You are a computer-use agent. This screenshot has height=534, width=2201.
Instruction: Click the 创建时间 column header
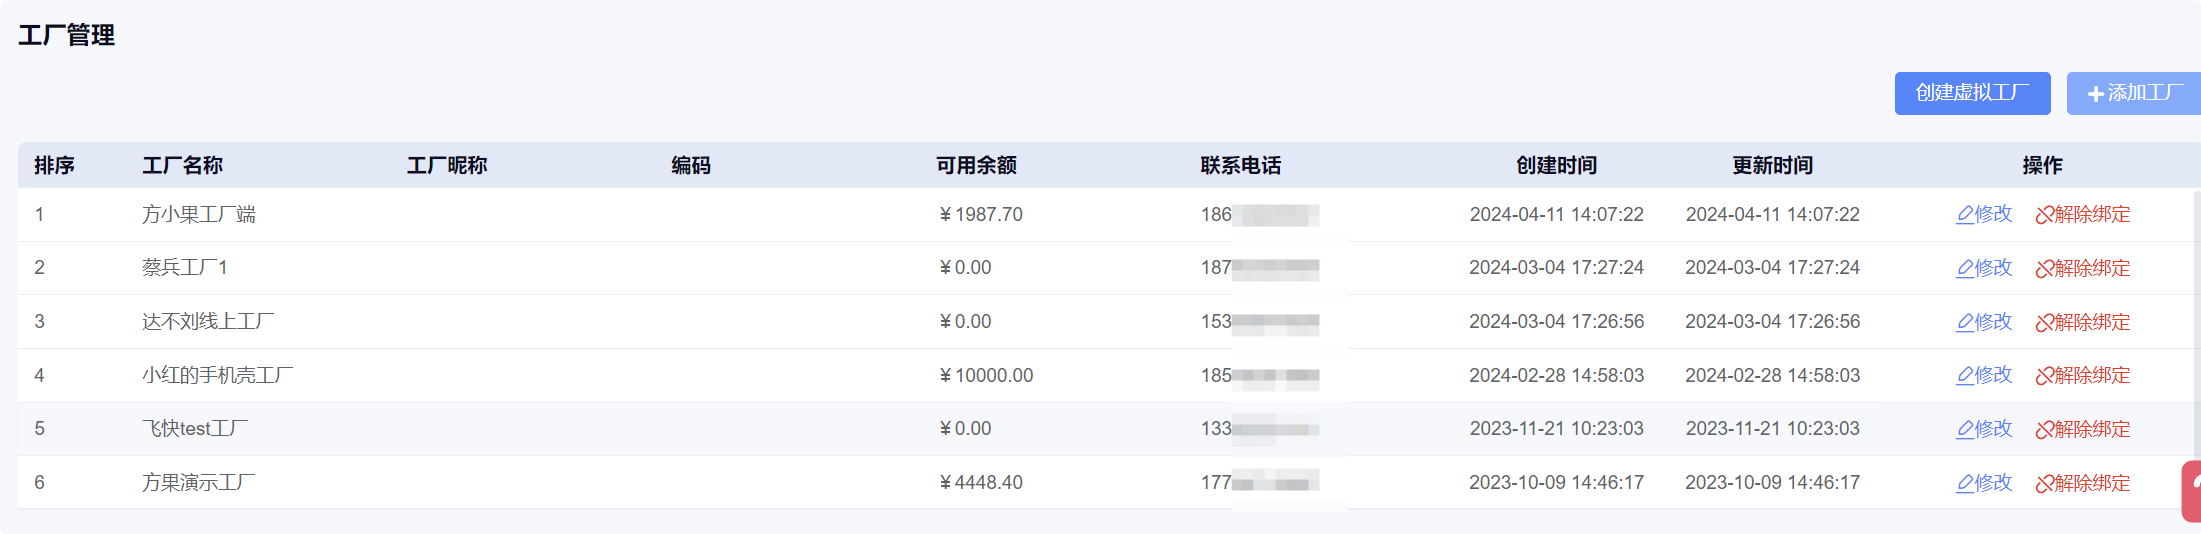(1556, 165)
